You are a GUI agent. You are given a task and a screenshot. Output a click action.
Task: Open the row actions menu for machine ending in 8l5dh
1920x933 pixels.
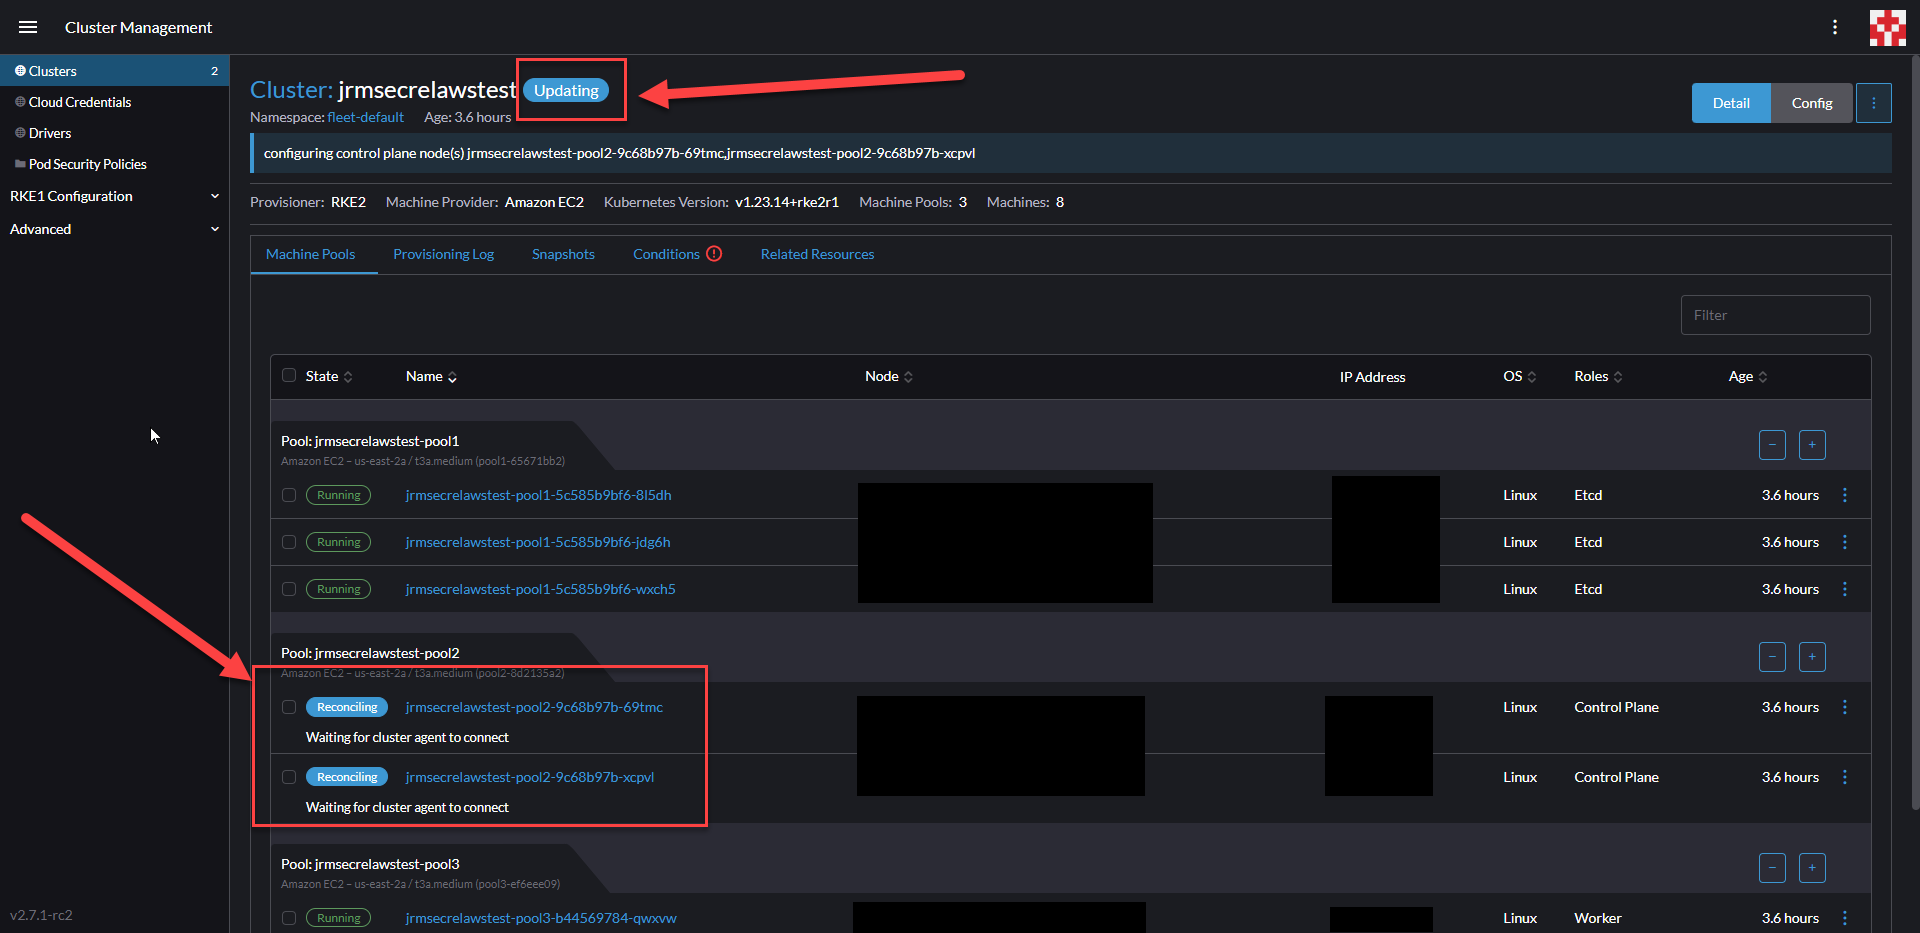tap(1845, 495)
